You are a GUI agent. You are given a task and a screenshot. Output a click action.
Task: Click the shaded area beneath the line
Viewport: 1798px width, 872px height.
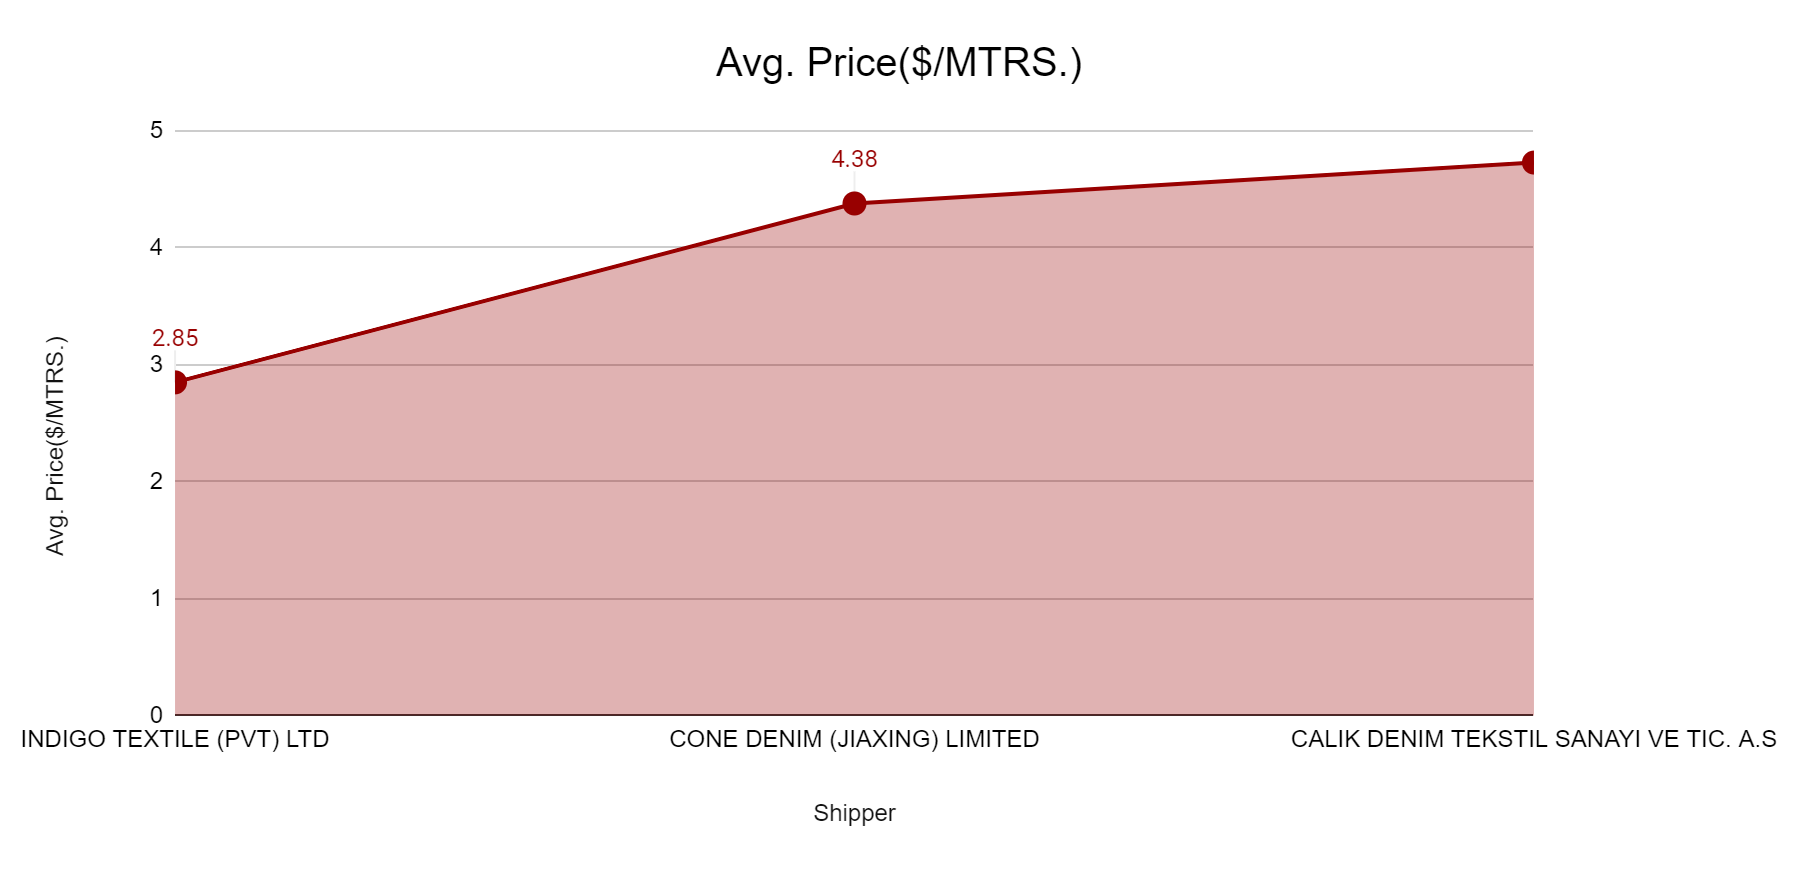854,500
